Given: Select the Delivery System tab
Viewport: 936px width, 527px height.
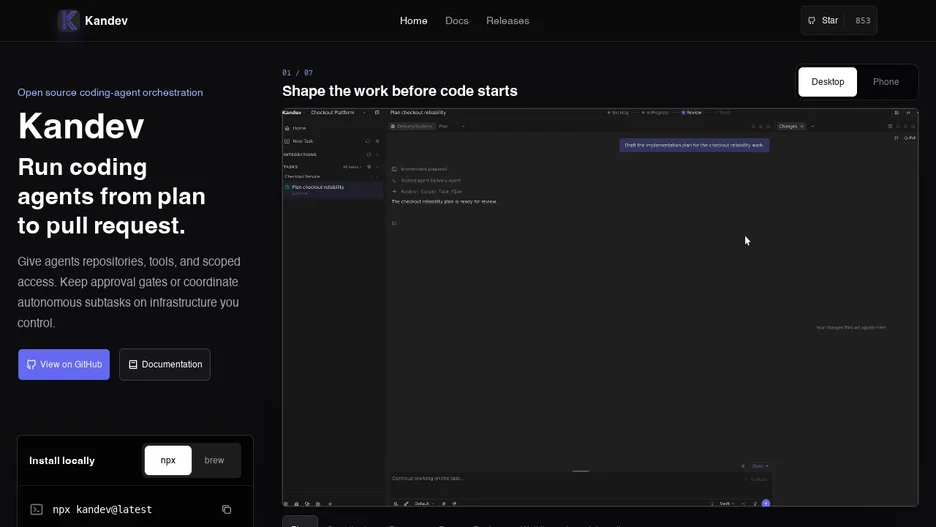Looking at the screenshot, I should click(411, 127).
